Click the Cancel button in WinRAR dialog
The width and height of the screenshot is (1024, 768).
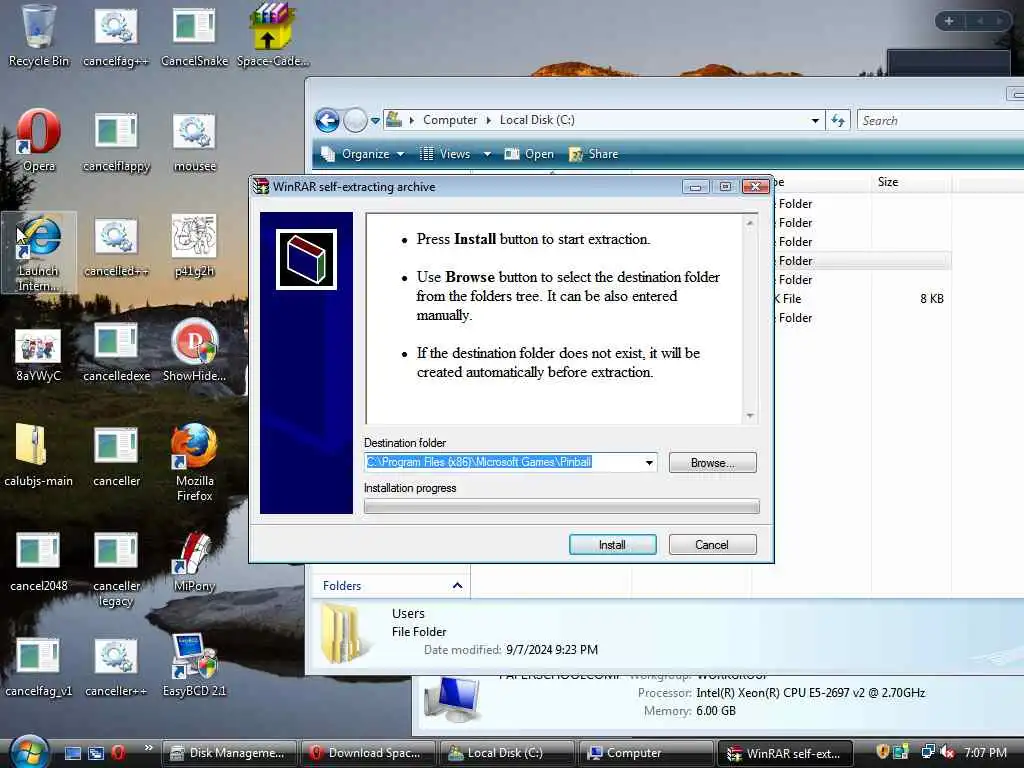coord(712,545)
